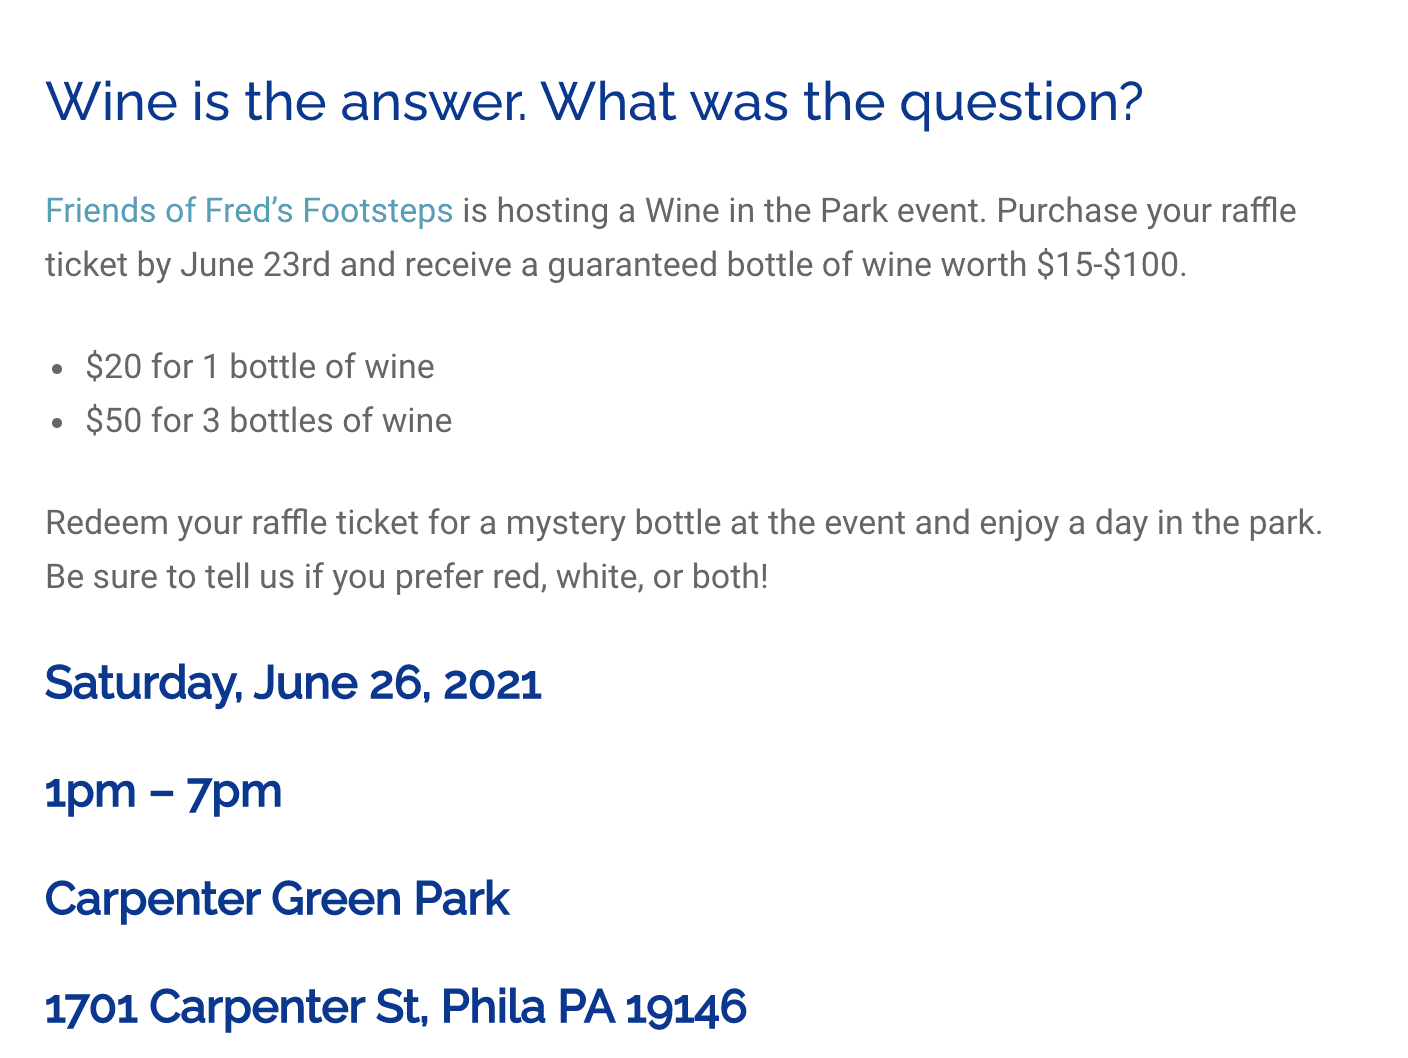1408x1058 pixels.
Task: Click the "Wine is the answer" page heading
Action: coord(593,101)
